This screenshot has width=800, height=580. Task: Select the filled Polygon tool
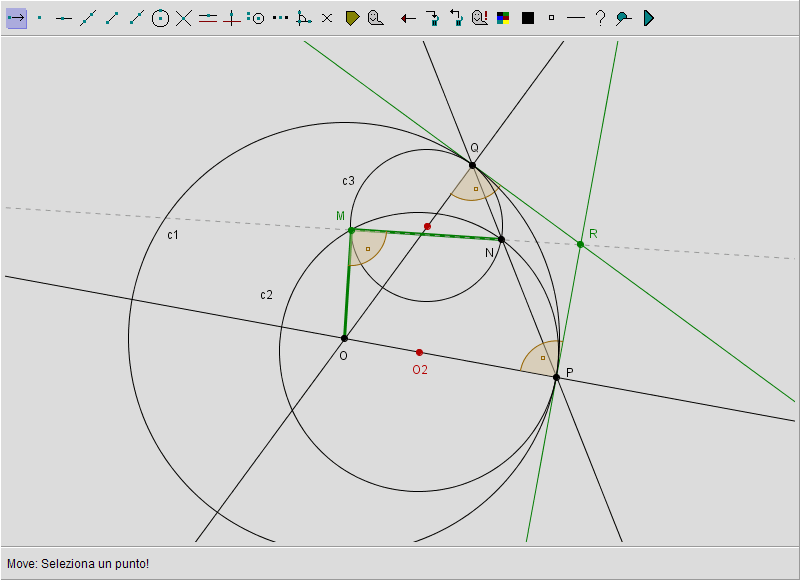352,18
